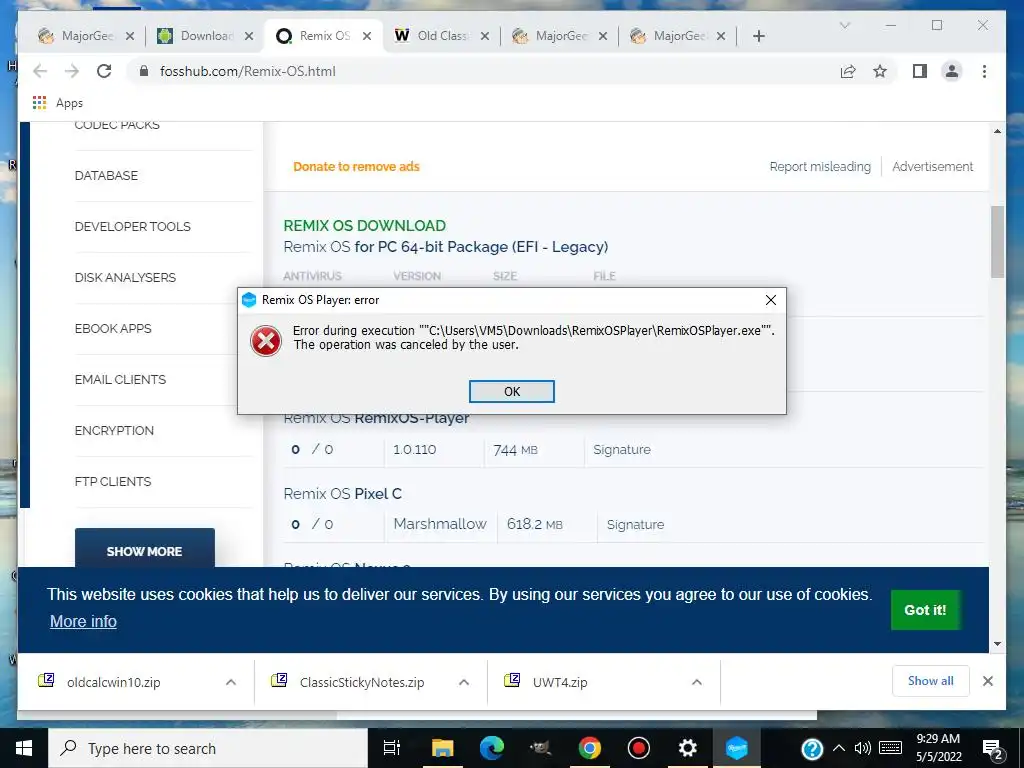
Task: Open Signature for the 744 MB file
Action: point(622,449)
